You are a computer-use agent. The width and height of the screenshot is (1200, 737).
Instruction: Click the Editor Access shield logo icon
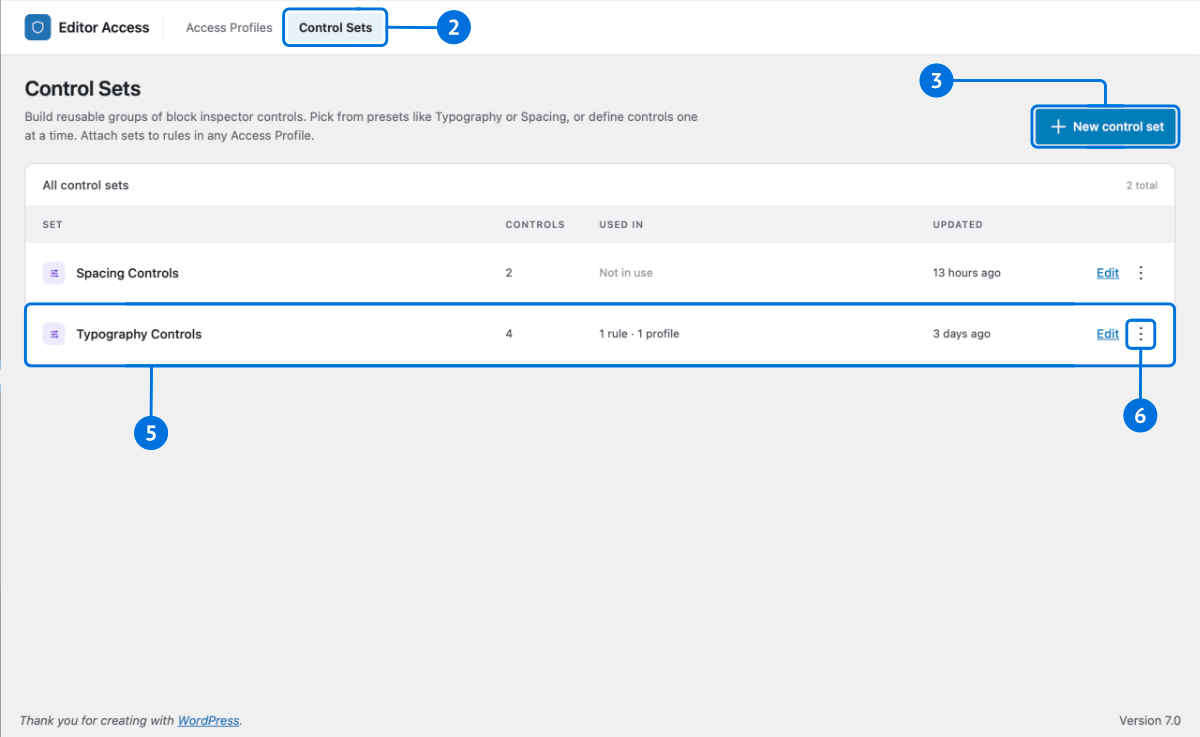pos(38,28)
